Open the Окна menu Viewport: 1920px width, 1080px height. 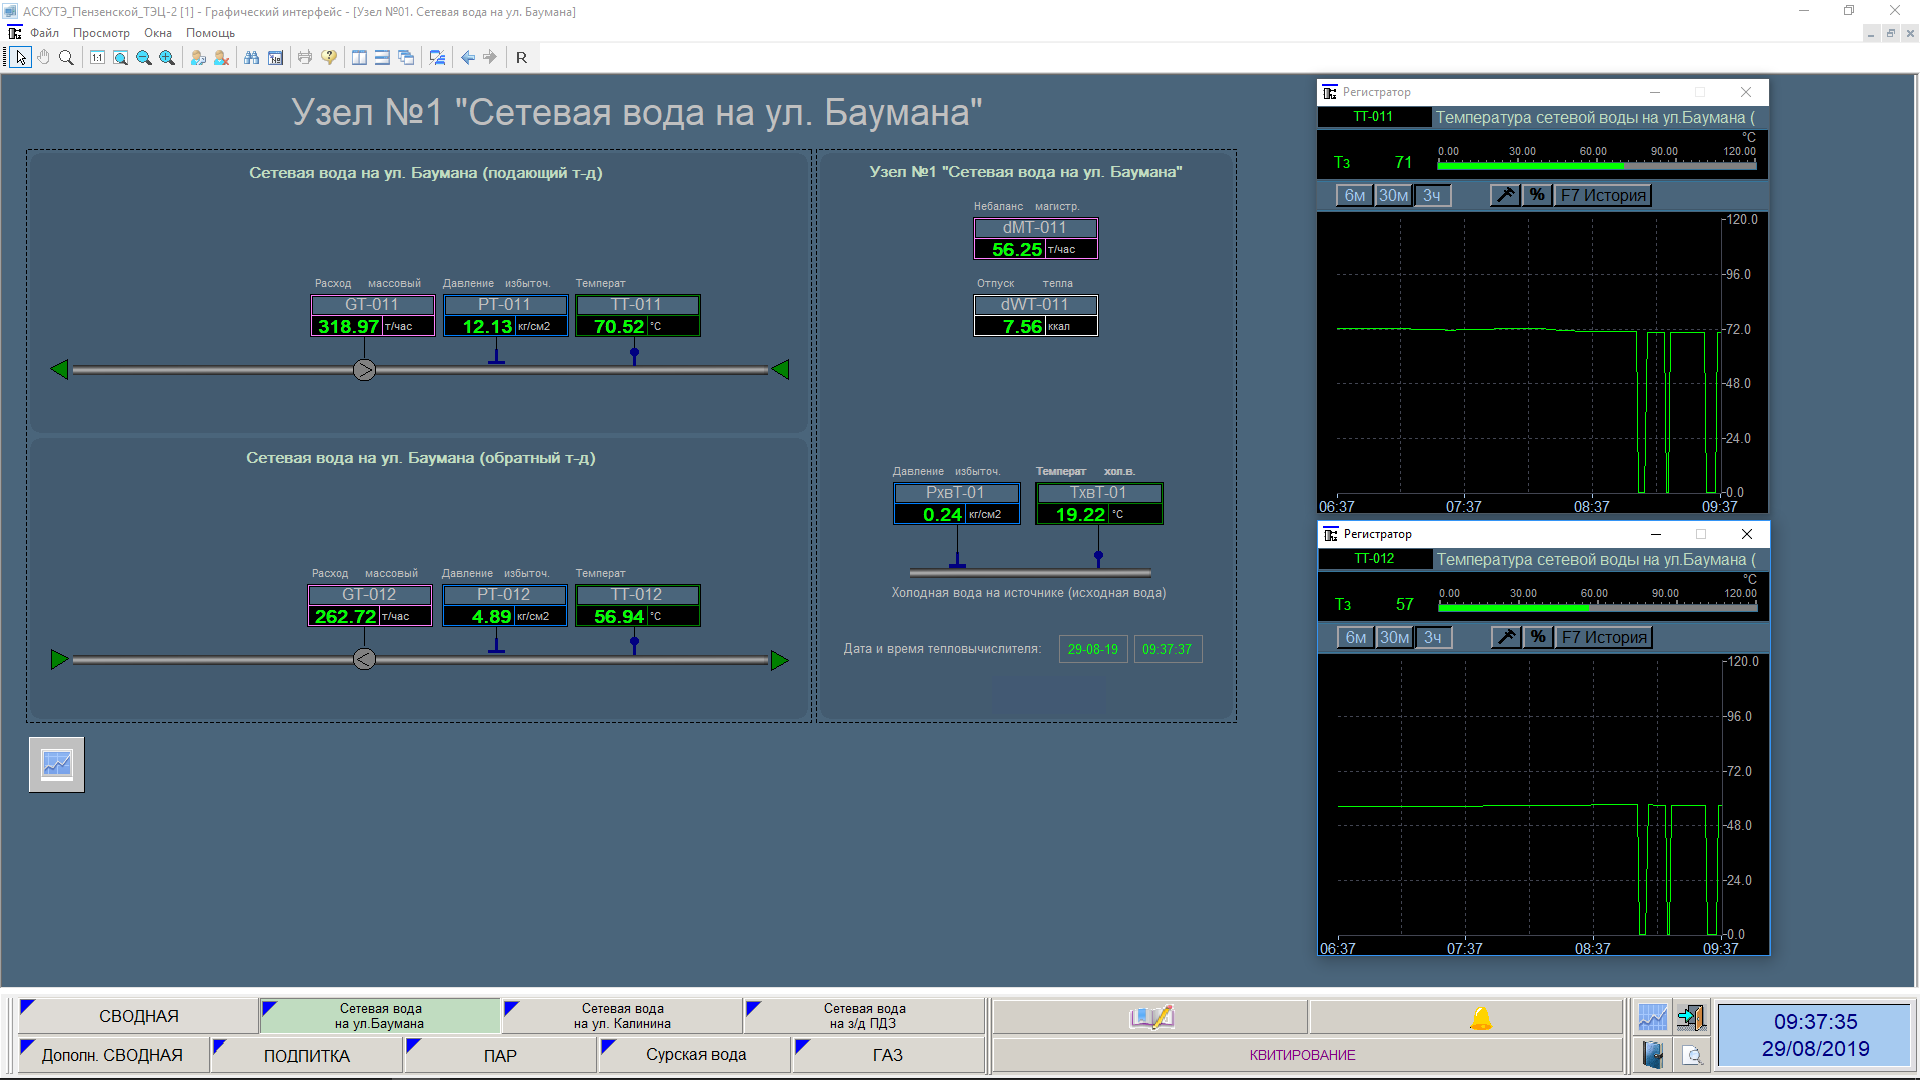click(x=158, y=33)
